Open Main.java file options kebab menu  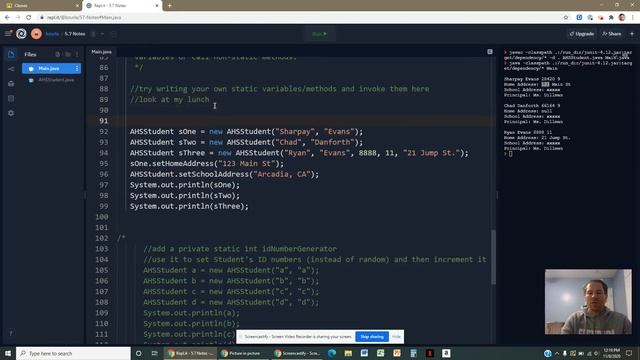pos(77,69)
